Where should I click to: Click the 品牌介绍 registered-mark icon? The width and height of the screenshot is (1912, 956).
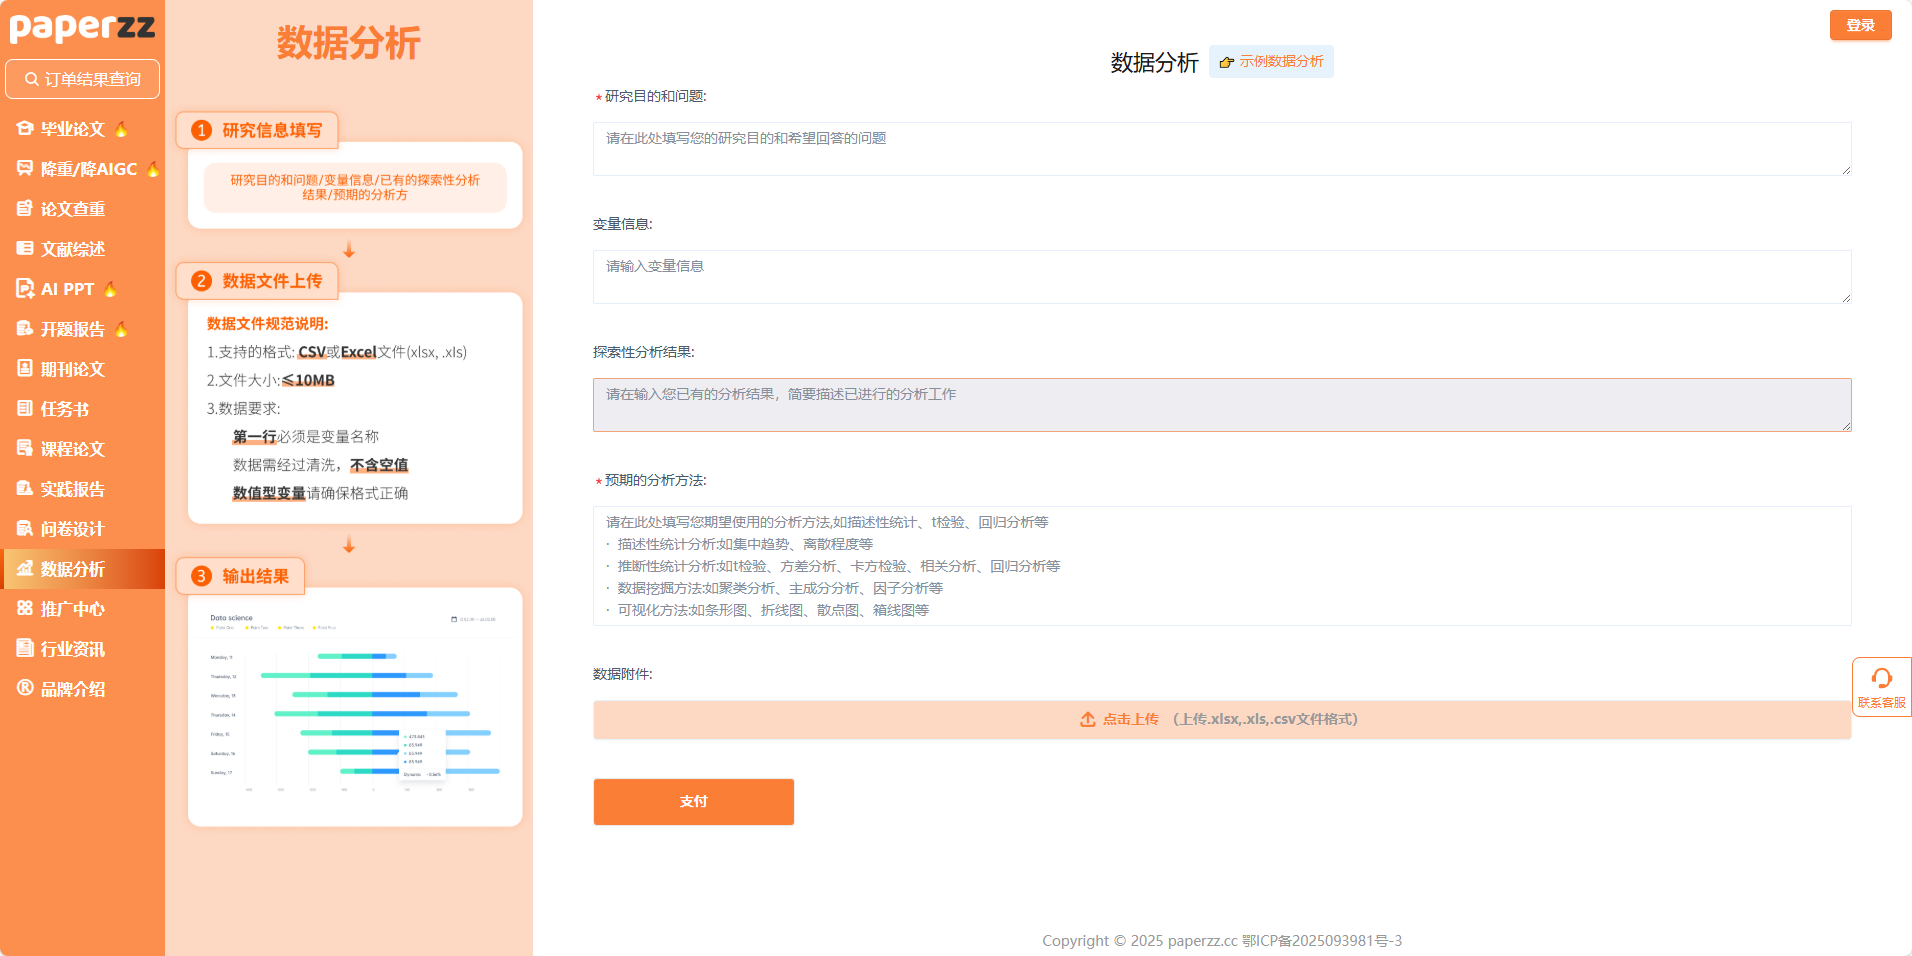tap(25, 688)
